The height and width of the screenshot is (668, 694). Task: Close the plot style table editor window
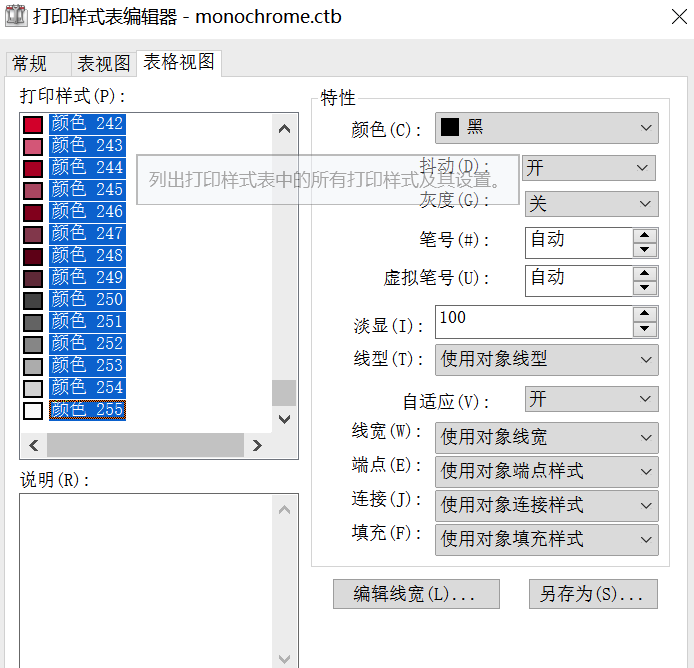tap(679, 17)
